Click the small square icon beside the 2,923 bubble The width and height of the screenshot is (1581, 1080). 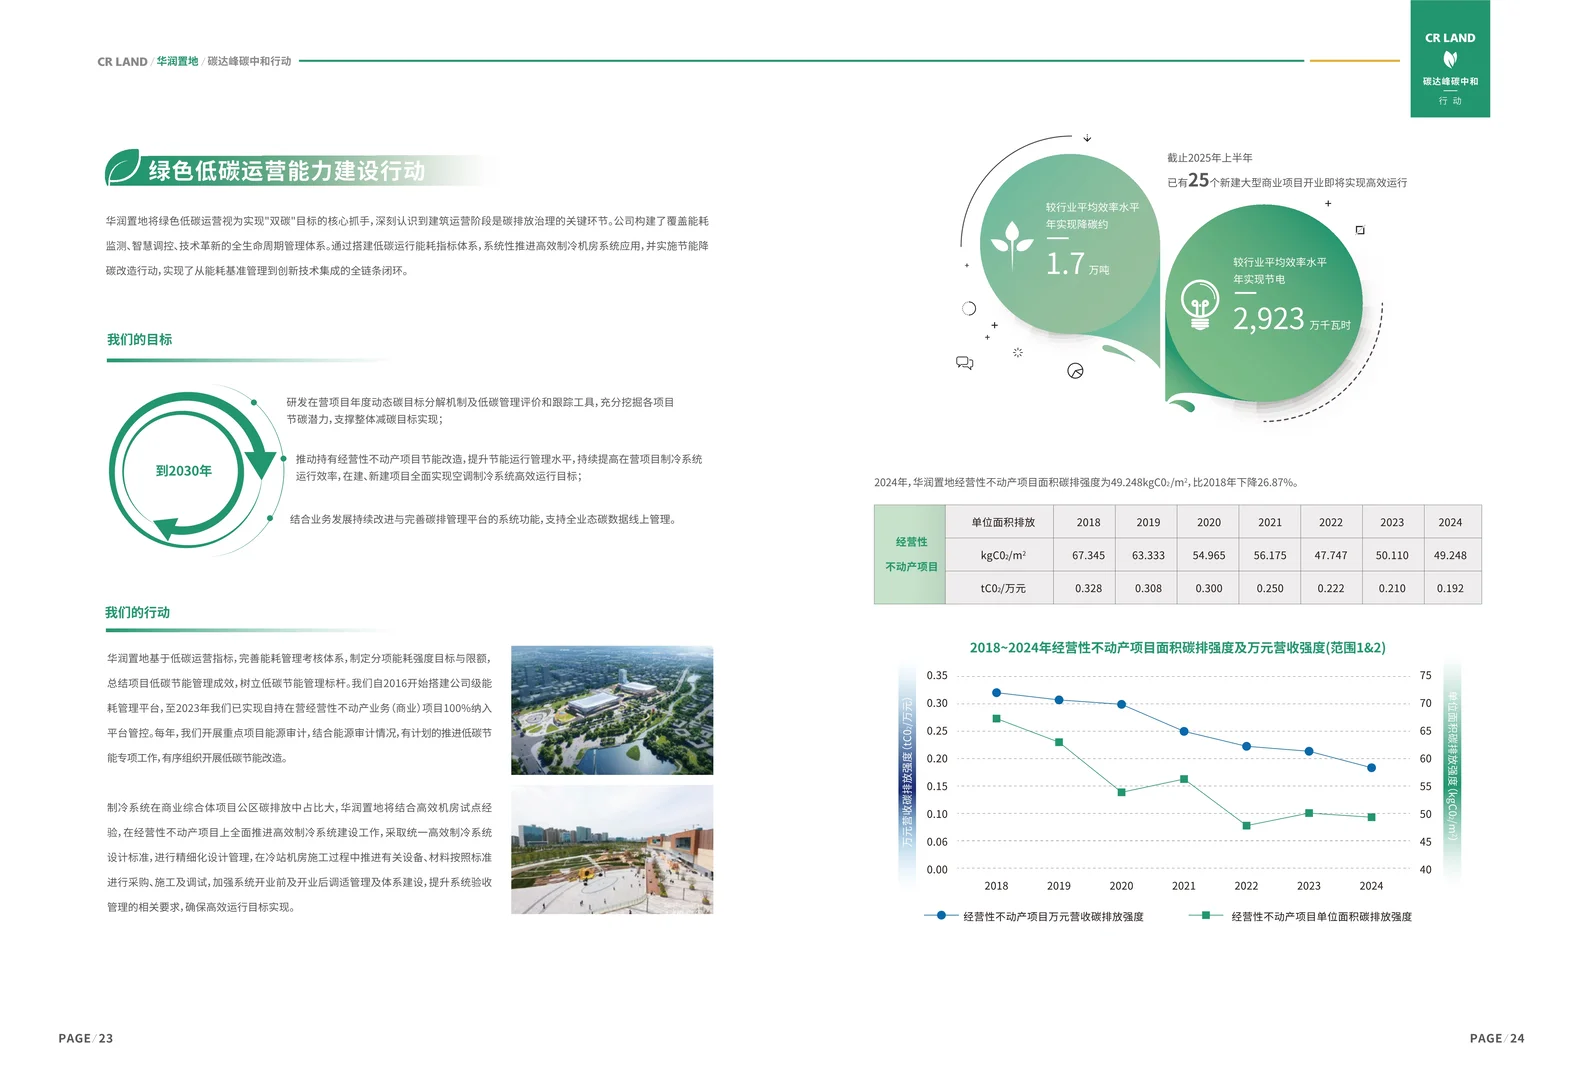(1360, 230)
